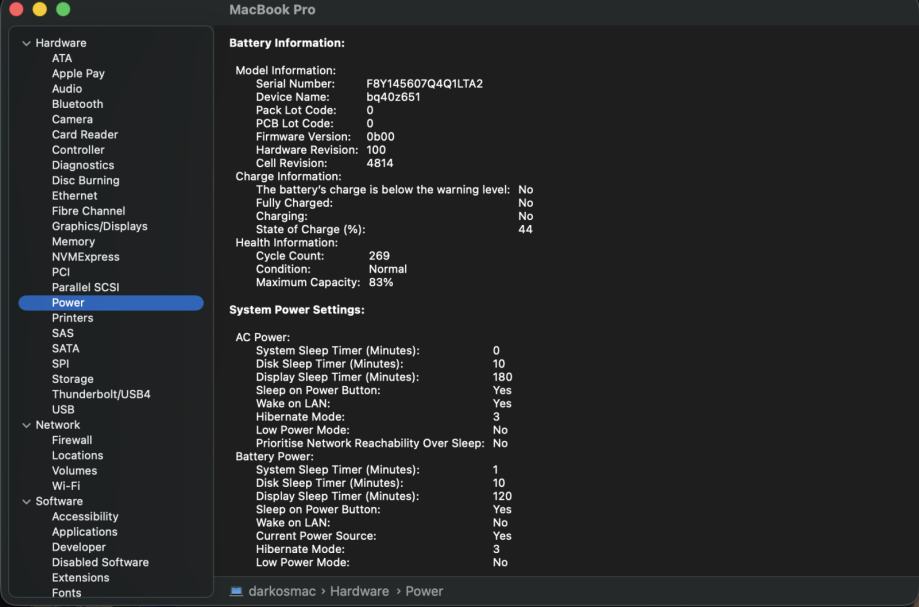Image resolution: width=919 pixels, height=607 pixels.
Task: Open the Extensions software entry
Action: (81, 578)
